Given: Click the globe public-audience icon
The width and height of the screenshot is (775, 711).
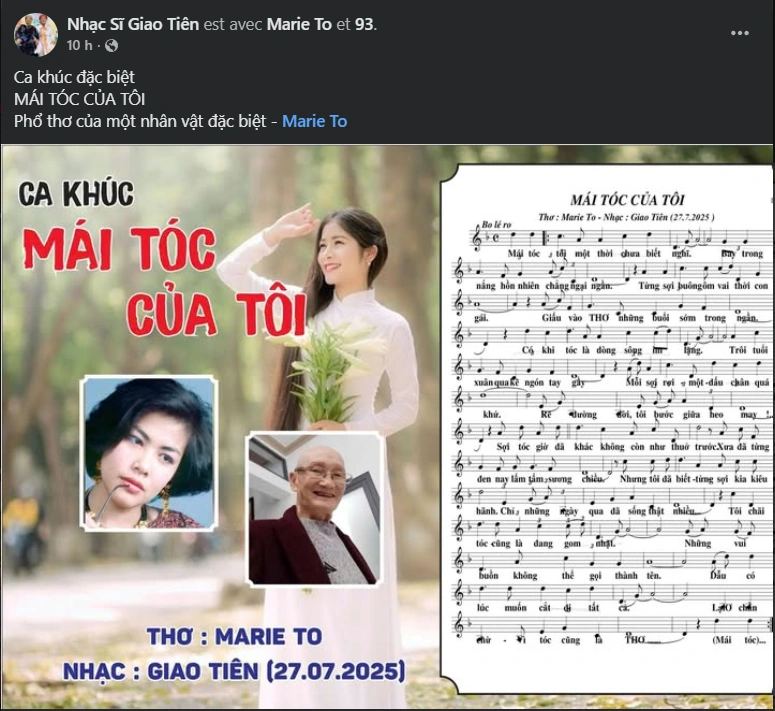Looking at the screenshot, I should (x=112, y=45).
